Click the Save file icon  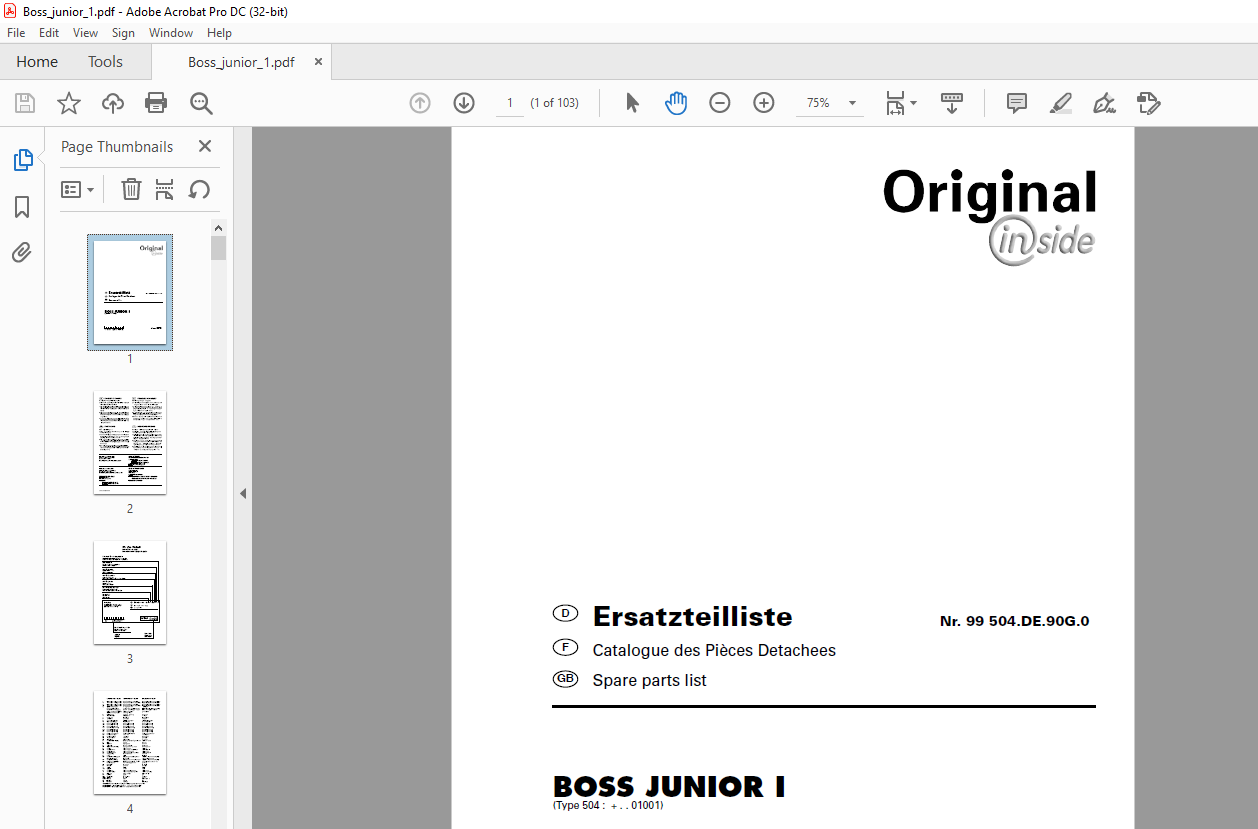25,103
